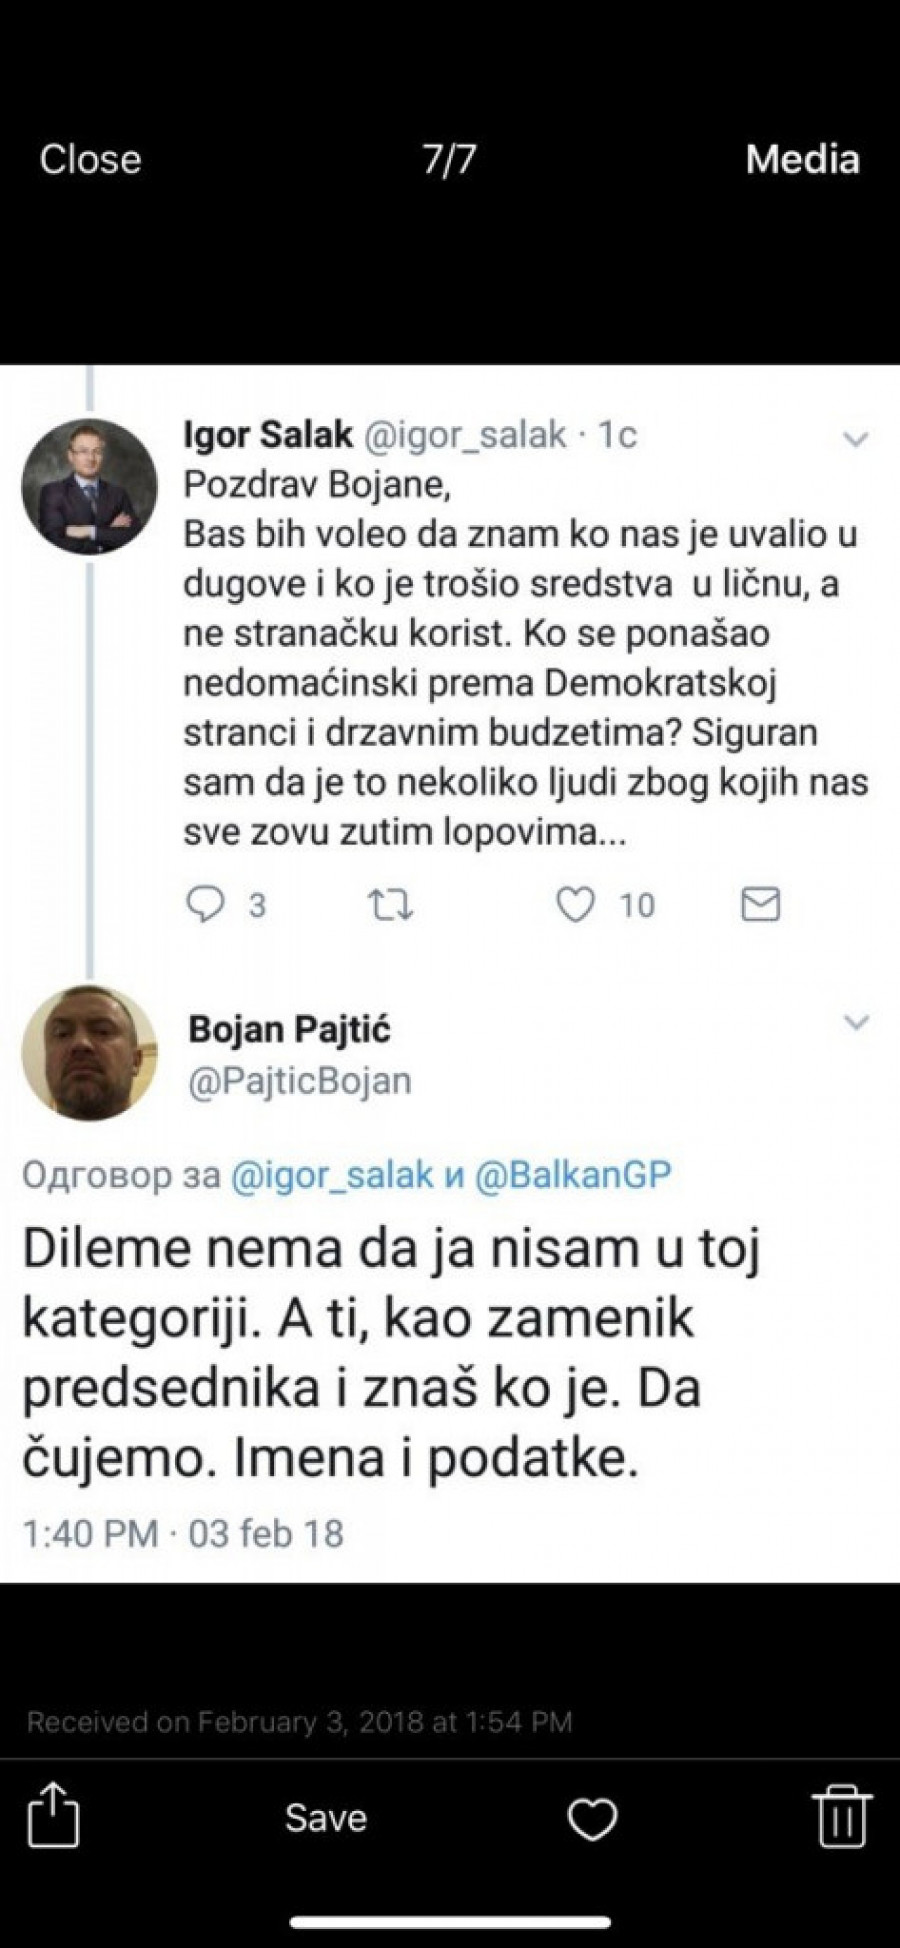Viewport: 900px width, 1948px height.
Task: Tap the trash delete icon
Action: [x=841, y=1815]
